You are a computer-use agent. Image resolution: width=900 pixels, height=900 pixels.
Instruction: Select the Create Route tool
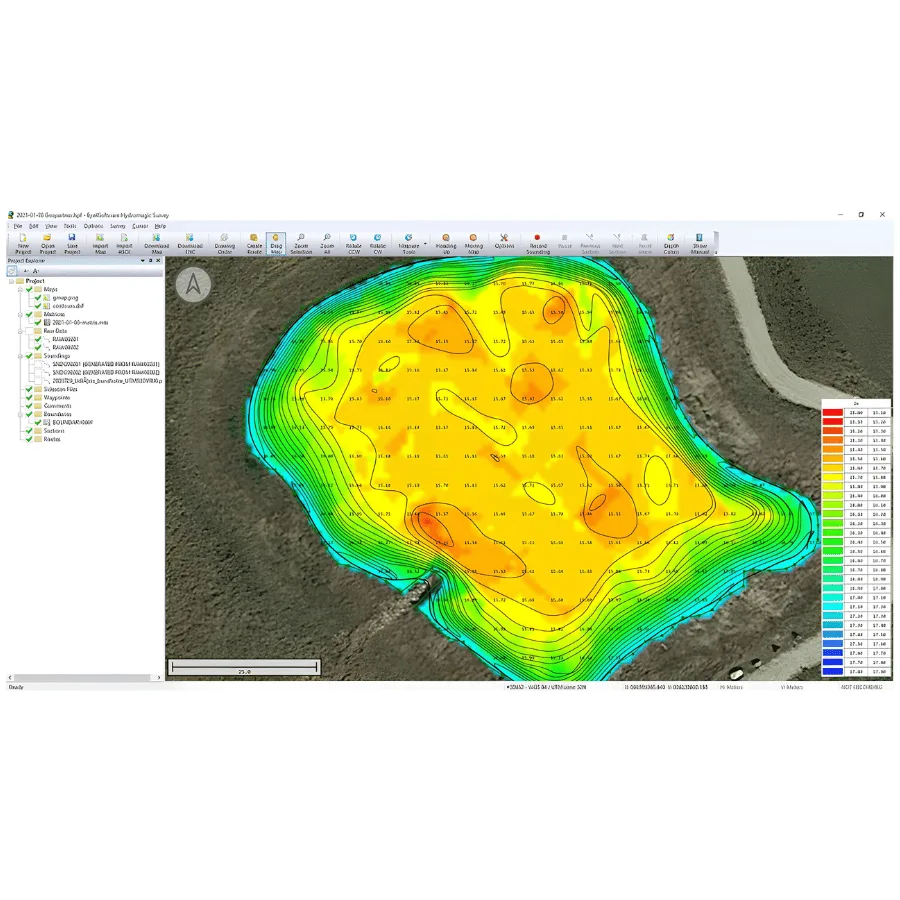tap(254, 244)
